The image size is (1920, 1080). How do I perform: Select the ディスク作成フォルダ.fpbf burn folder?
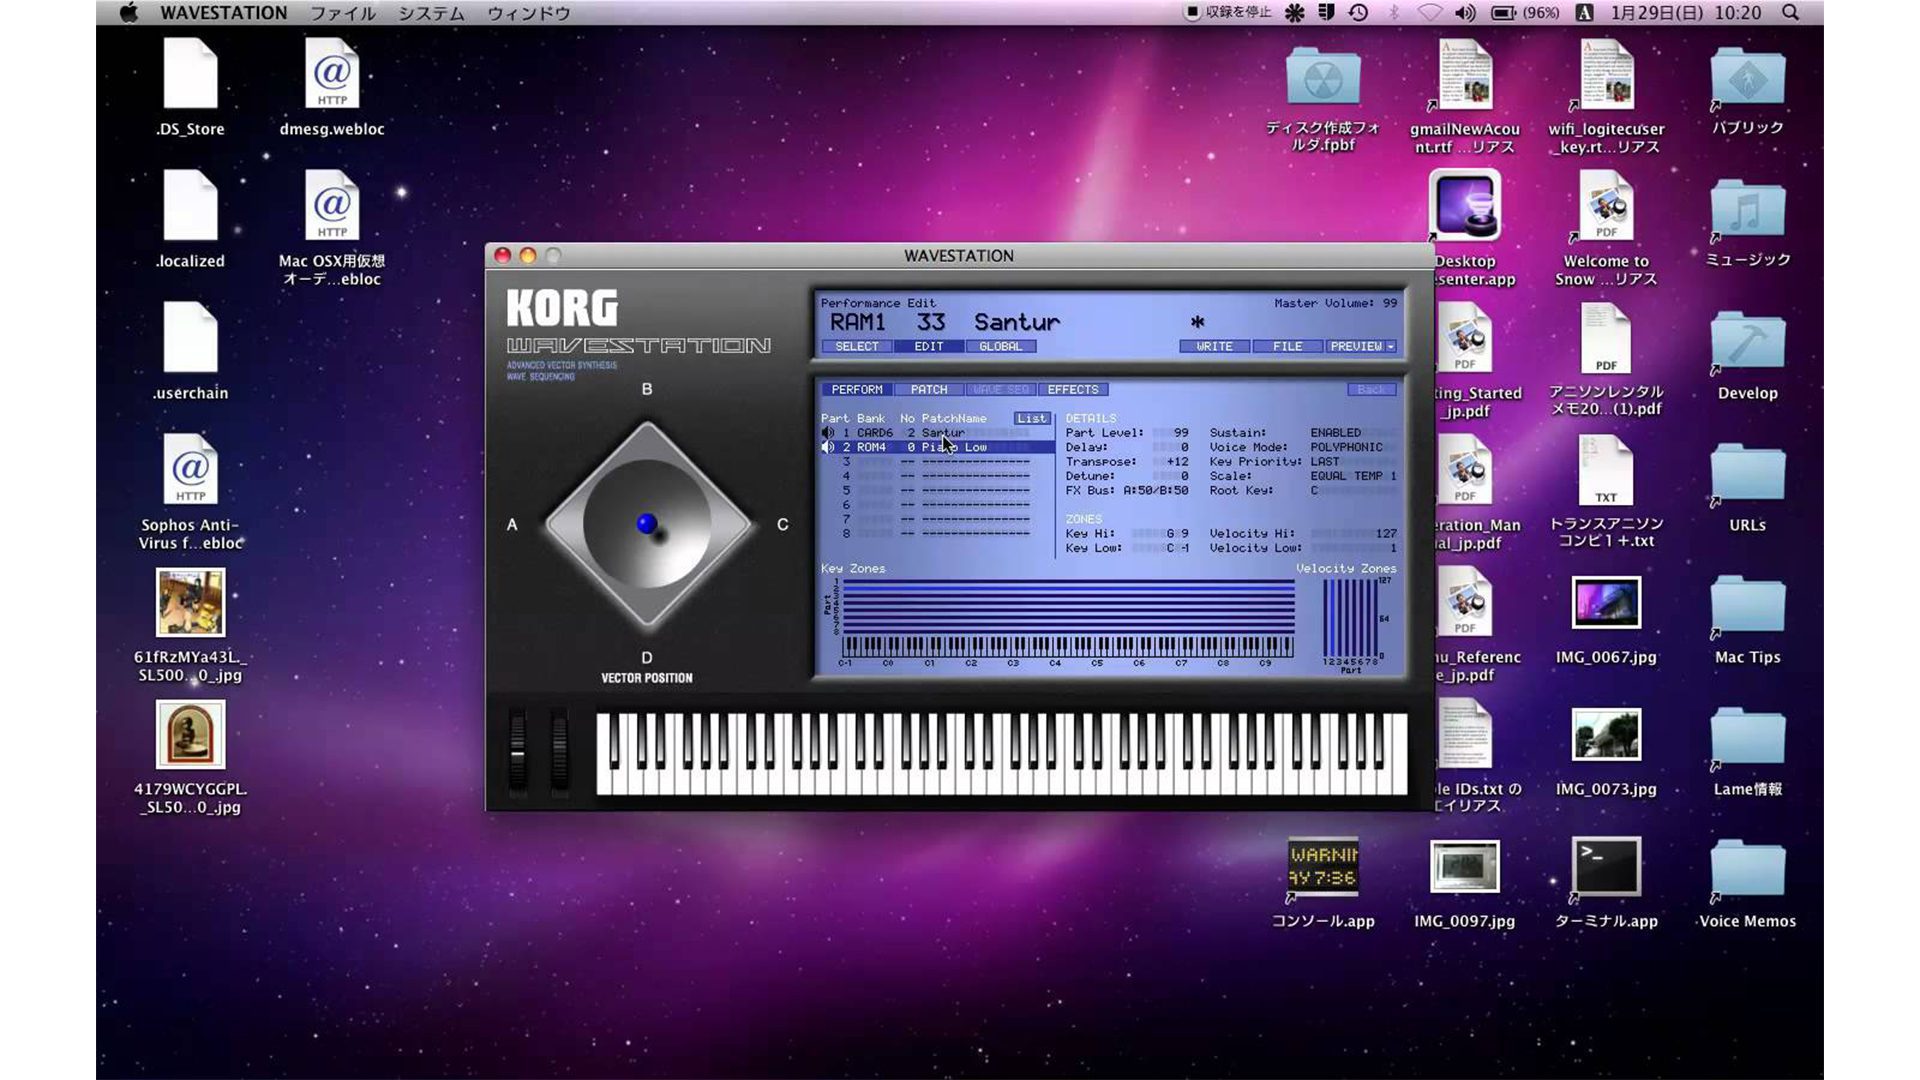pos(1323,76)
